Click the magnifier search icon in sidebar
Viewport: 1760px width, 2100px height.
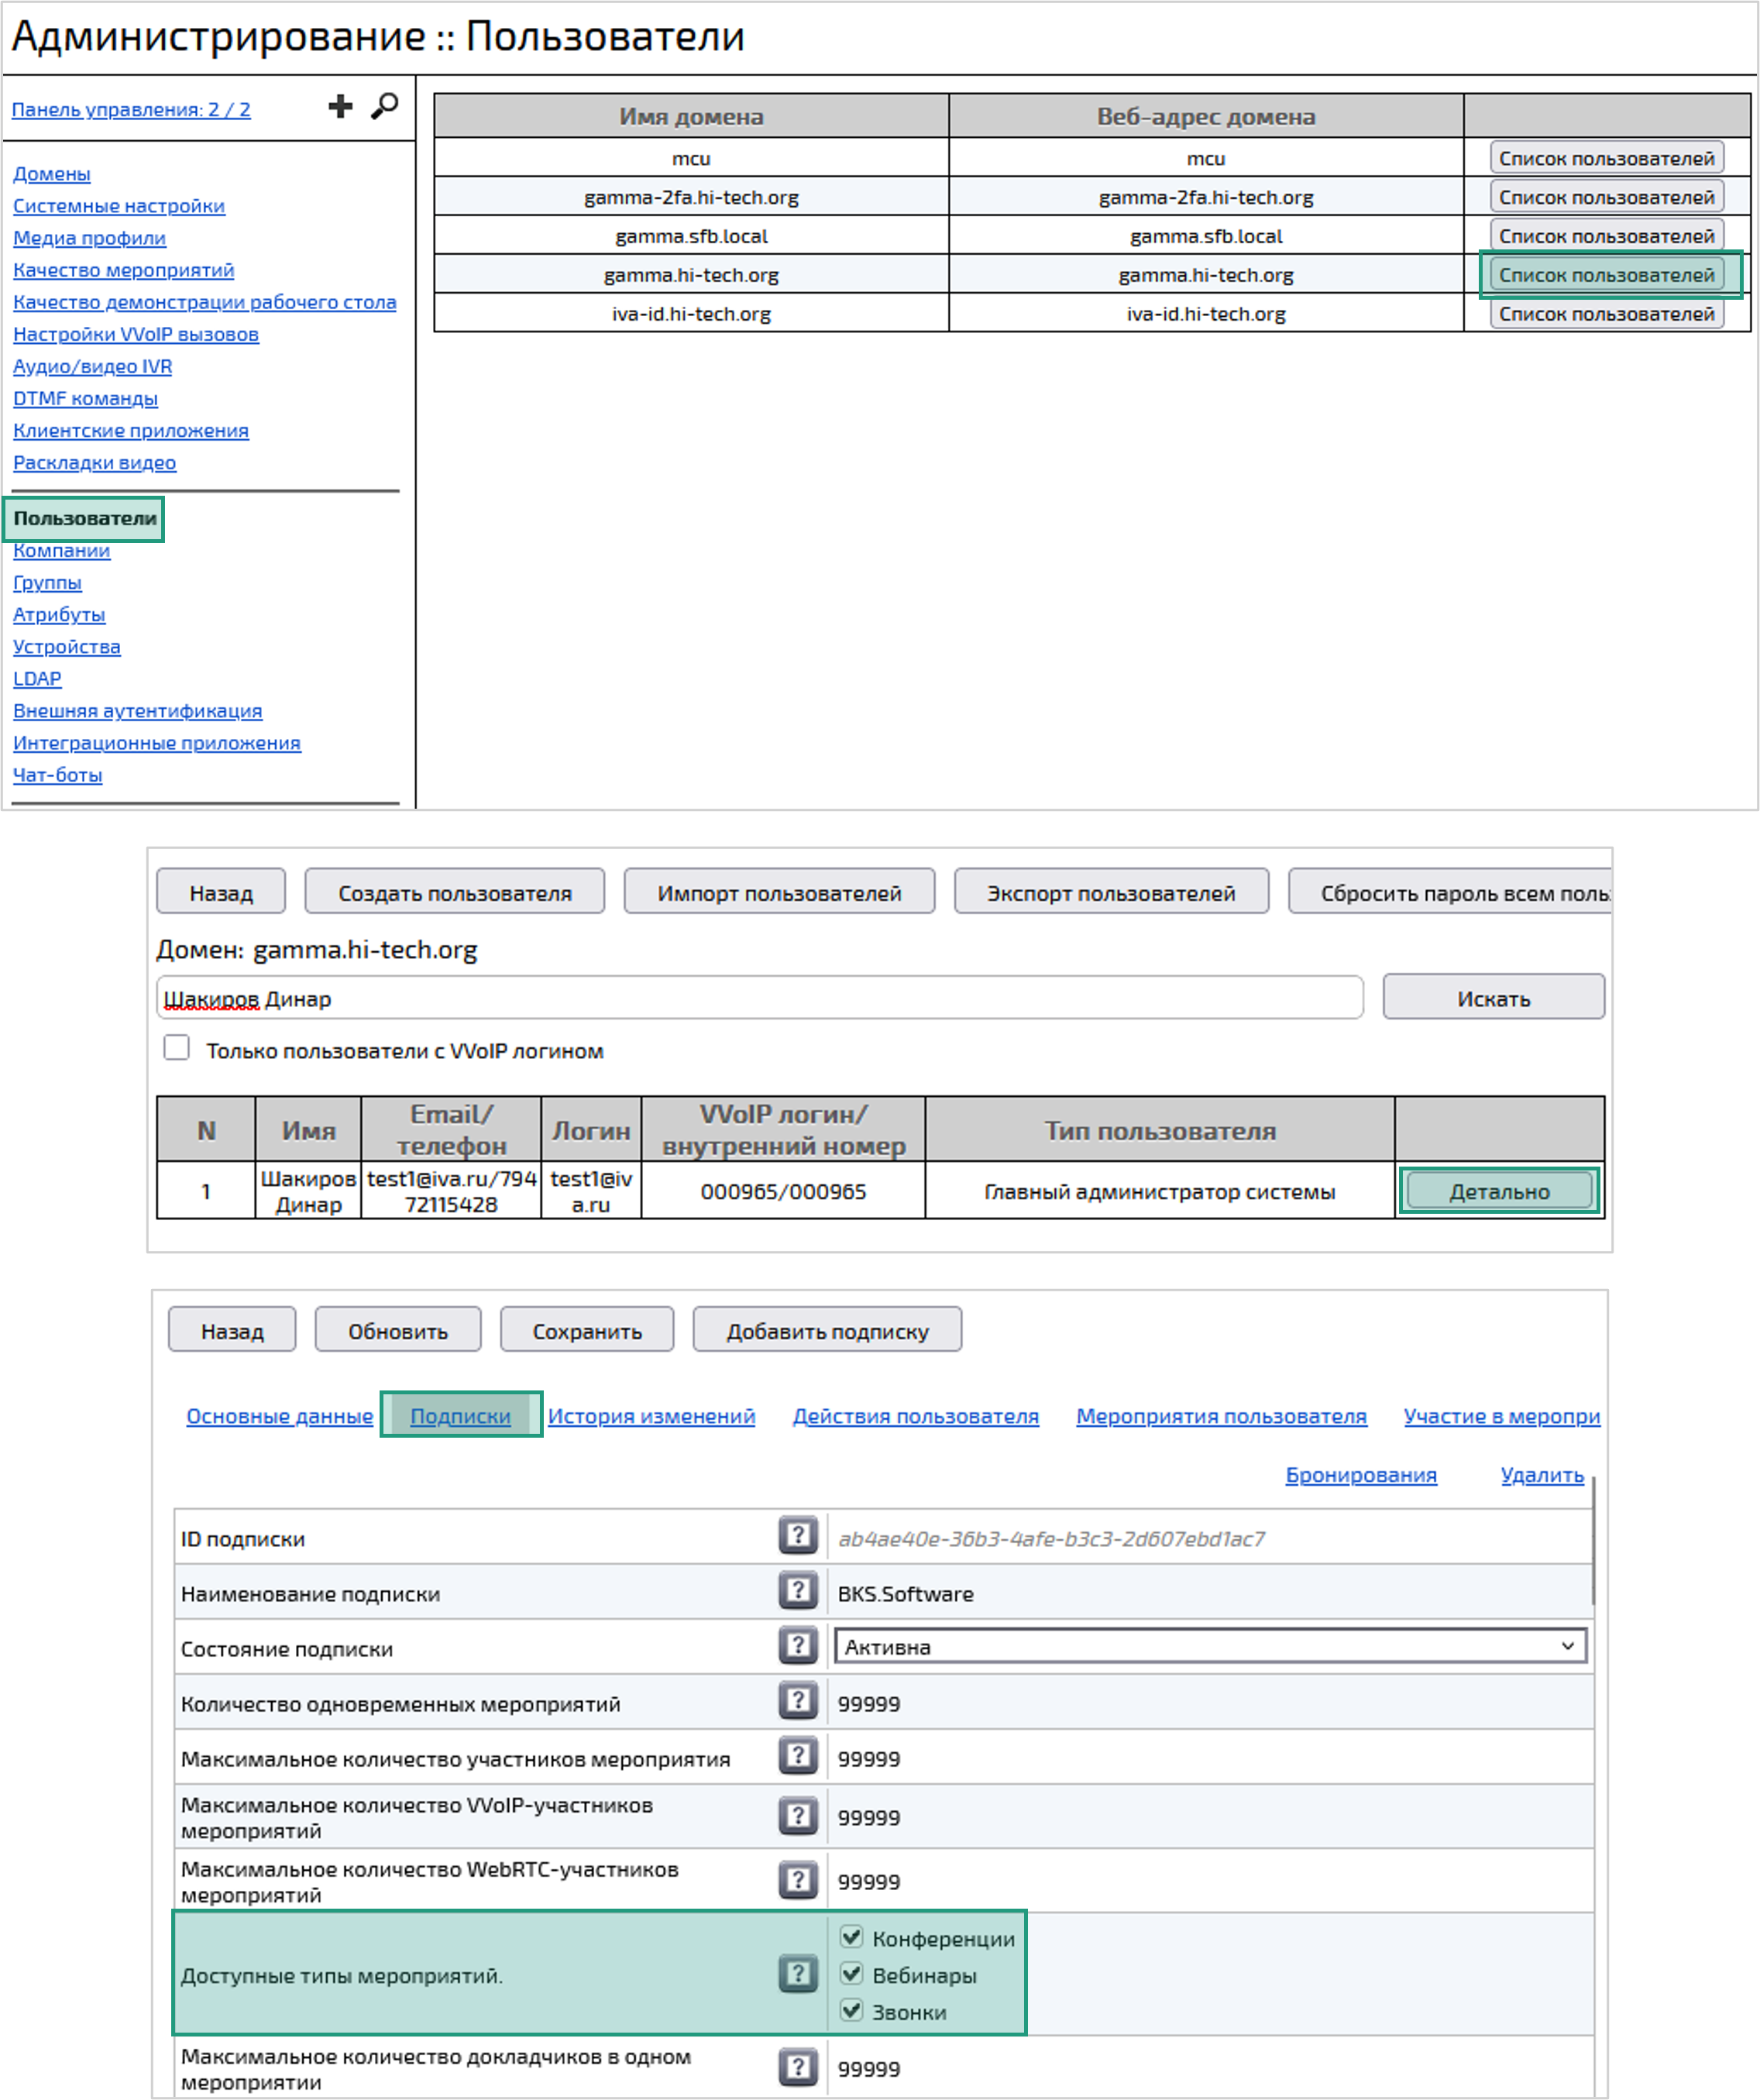pos(384,106)
